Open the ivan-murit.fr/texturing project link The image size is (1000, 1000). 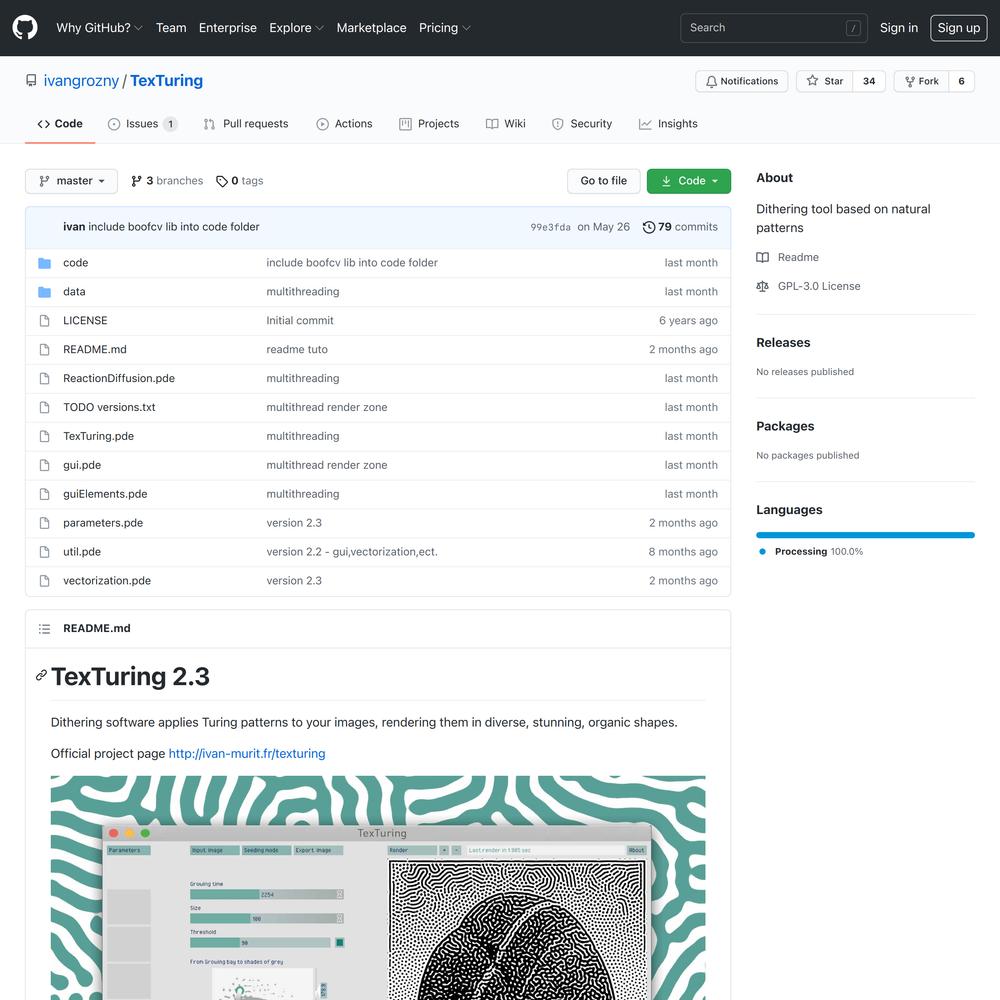pyautogui.click(x=247, y=754)
